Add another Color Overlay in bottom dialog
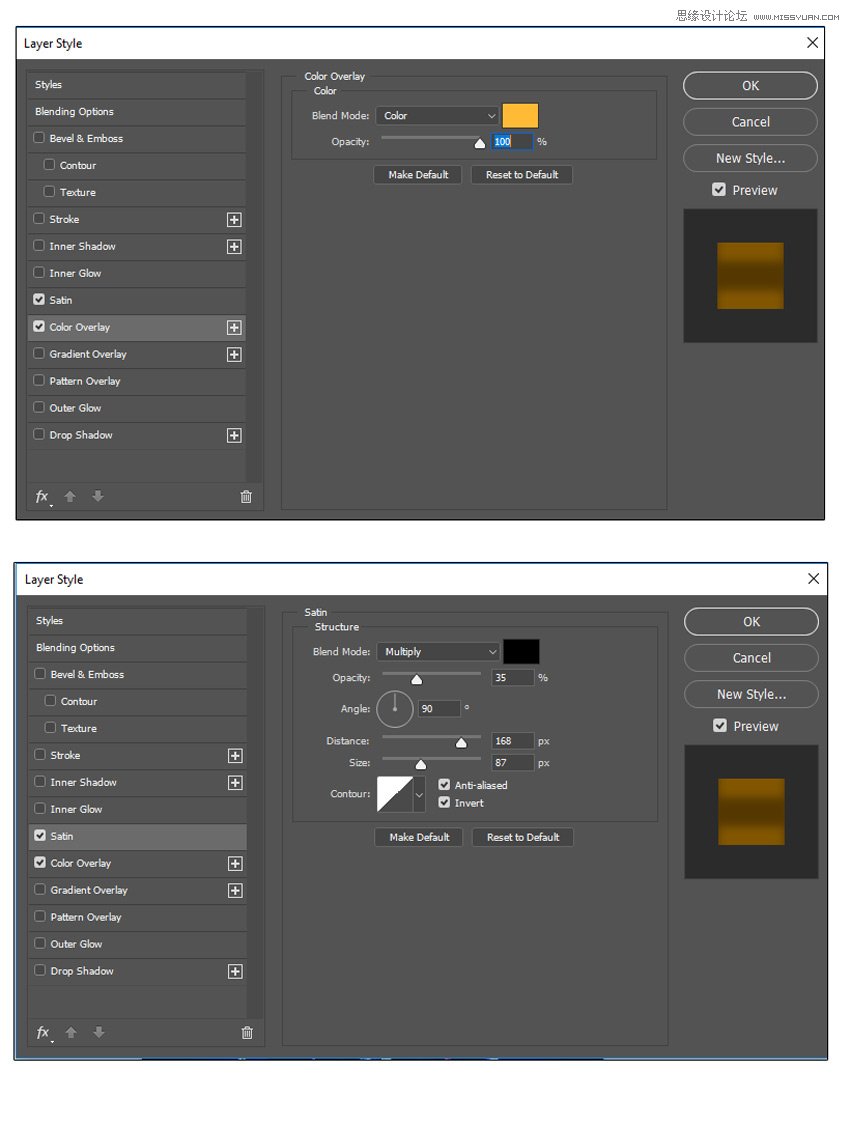This screenshot has height=1127, width=850. click(x=235, y=864)
